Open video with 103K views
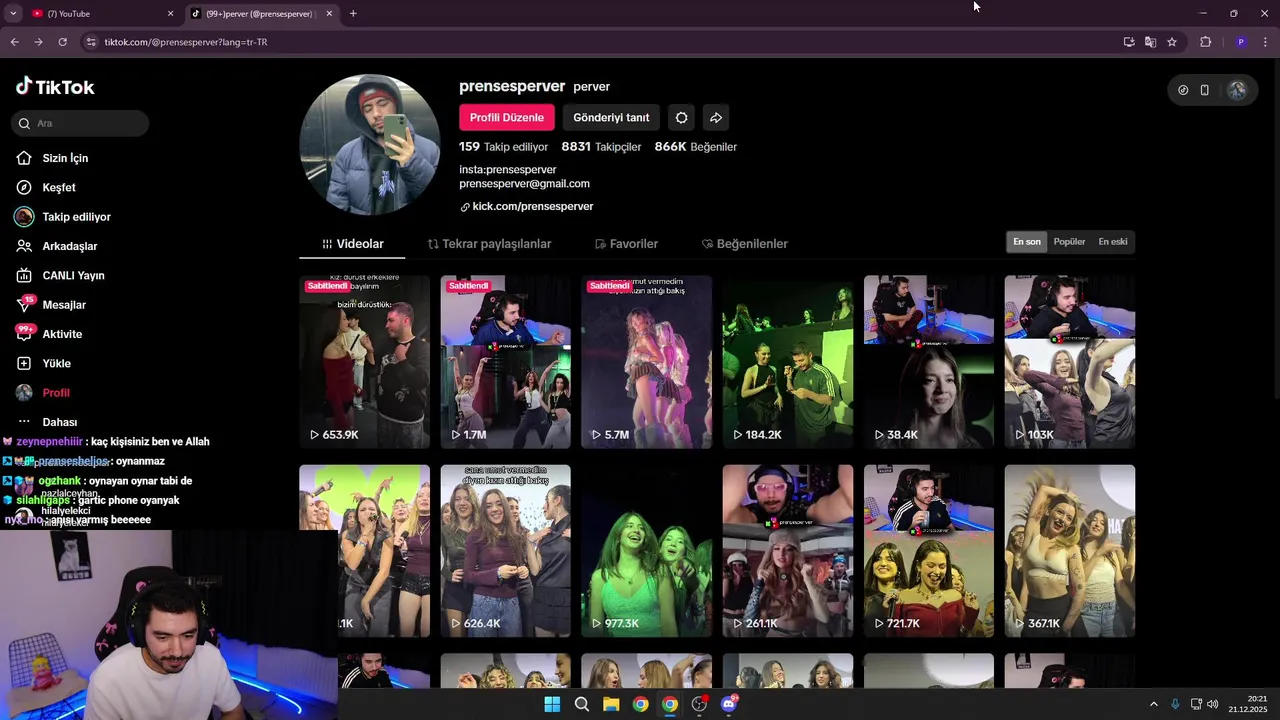The image size is (1280, 720). tap(1070, 362)
